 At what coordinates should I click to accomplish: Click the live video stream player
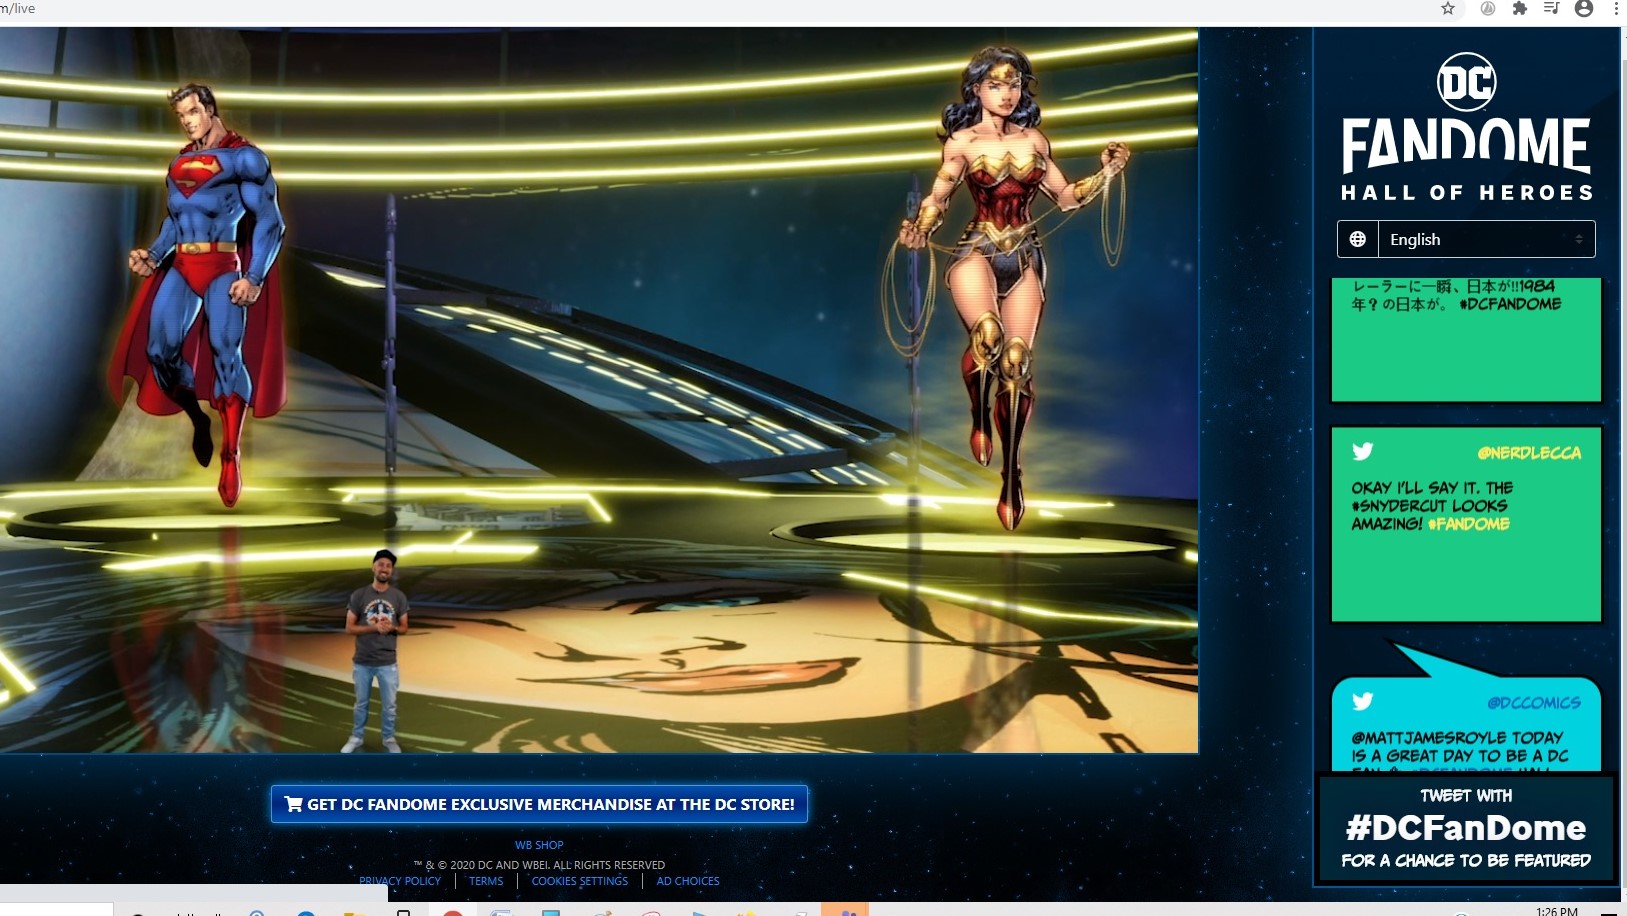point(598,390)
